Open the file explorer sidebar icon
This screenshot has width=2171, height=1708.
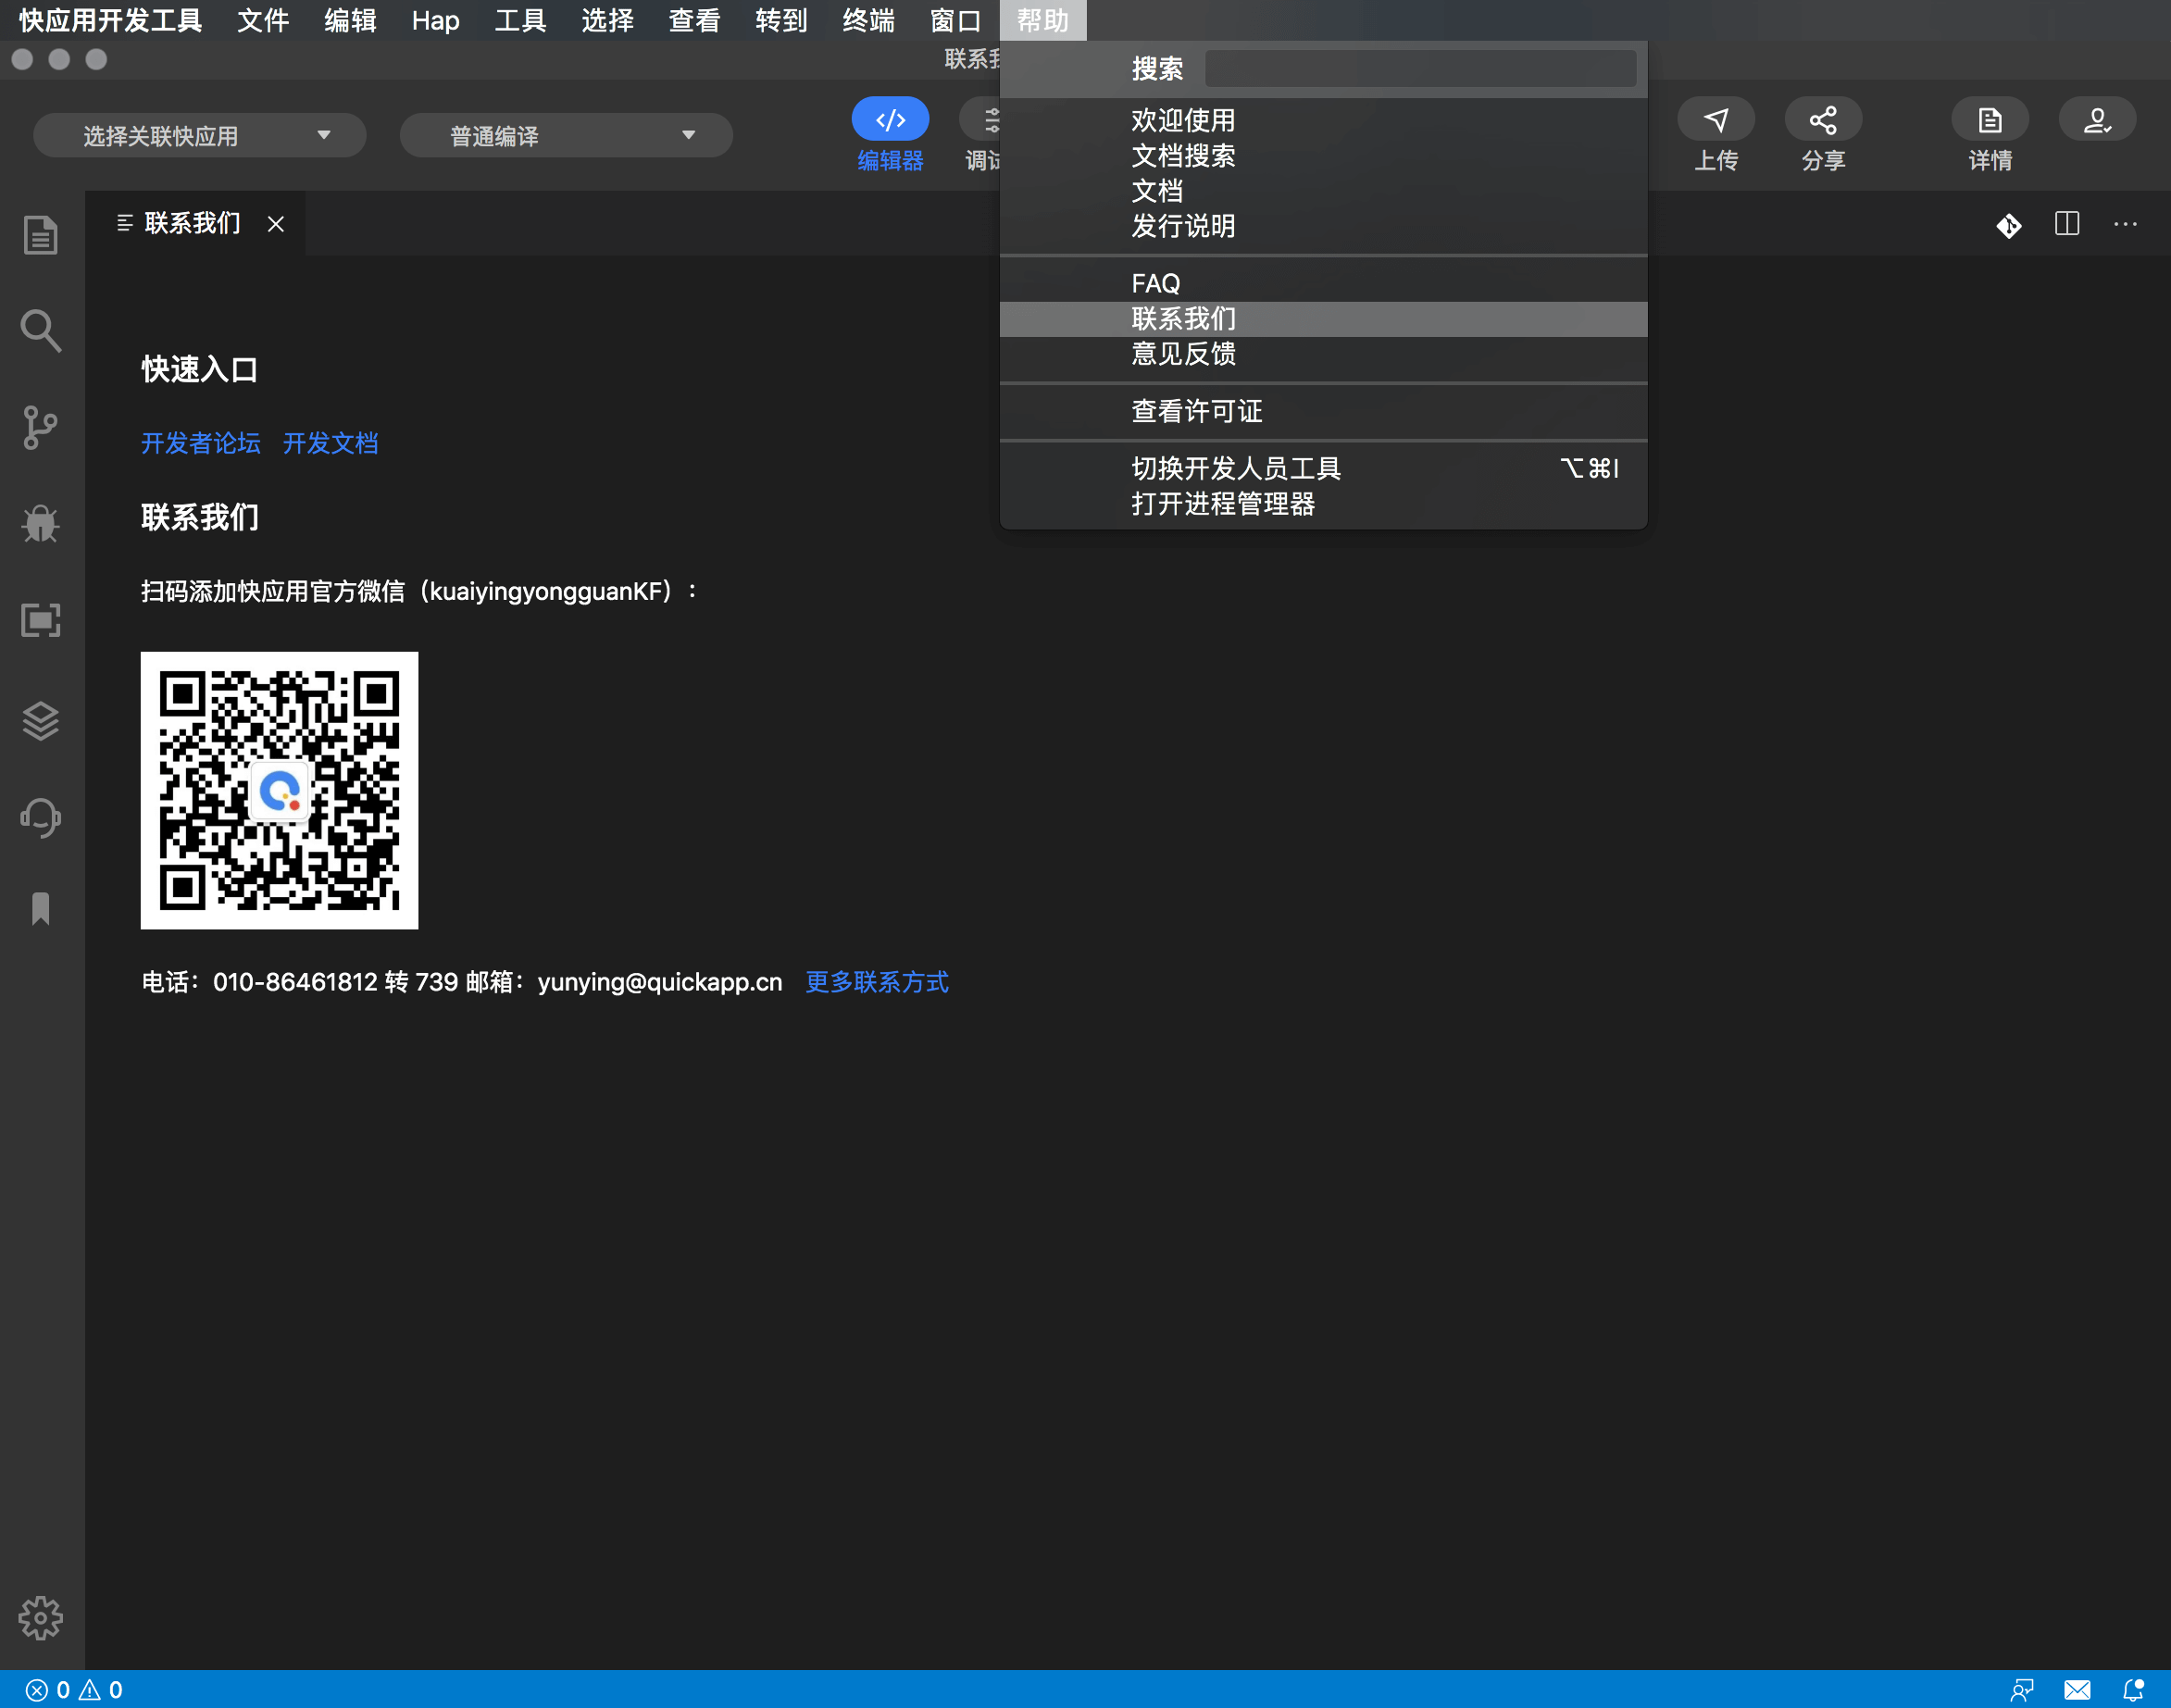coord(40,235)
